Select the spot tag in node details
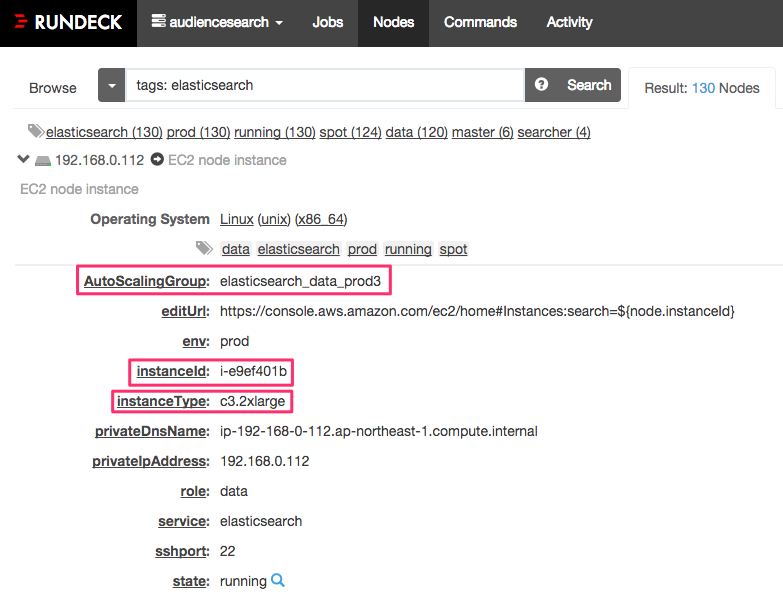The height and width of the screenshot is (595, 783). click(453, 249)
